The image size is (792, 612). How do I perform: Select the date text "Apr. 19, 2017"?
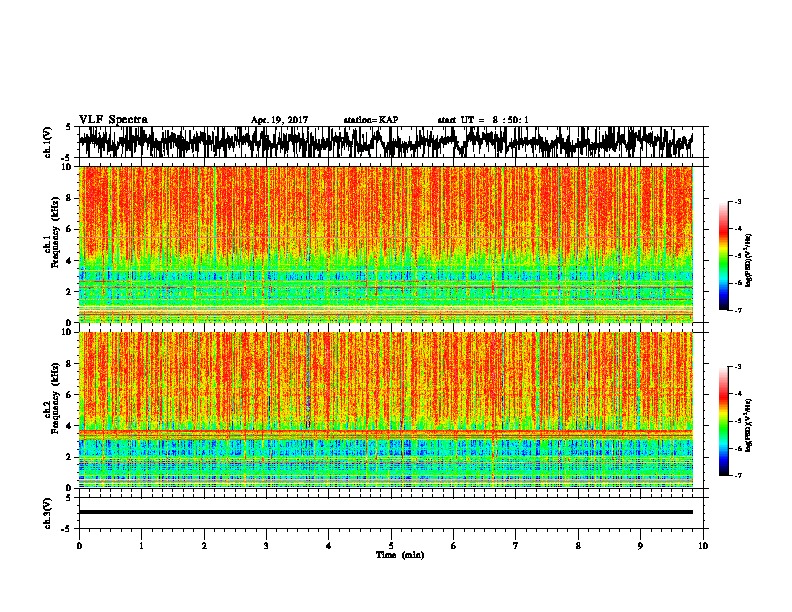coord(279,120)
